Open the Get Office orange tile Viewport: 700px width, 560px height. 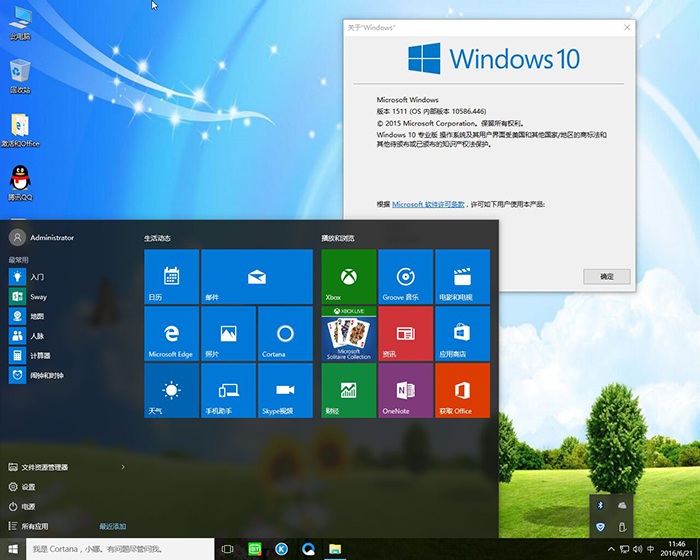(x=462, y=391)
